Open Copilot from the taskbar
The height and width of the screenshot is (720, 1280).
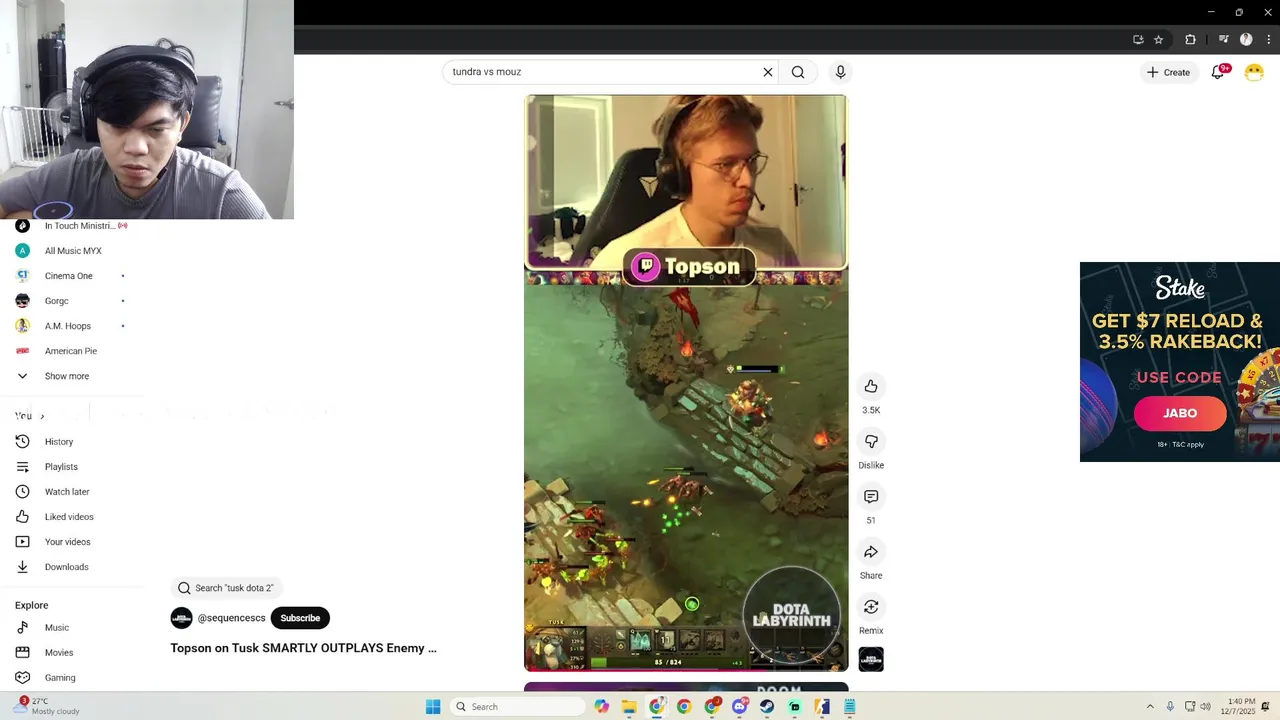(x=602, y=707)
